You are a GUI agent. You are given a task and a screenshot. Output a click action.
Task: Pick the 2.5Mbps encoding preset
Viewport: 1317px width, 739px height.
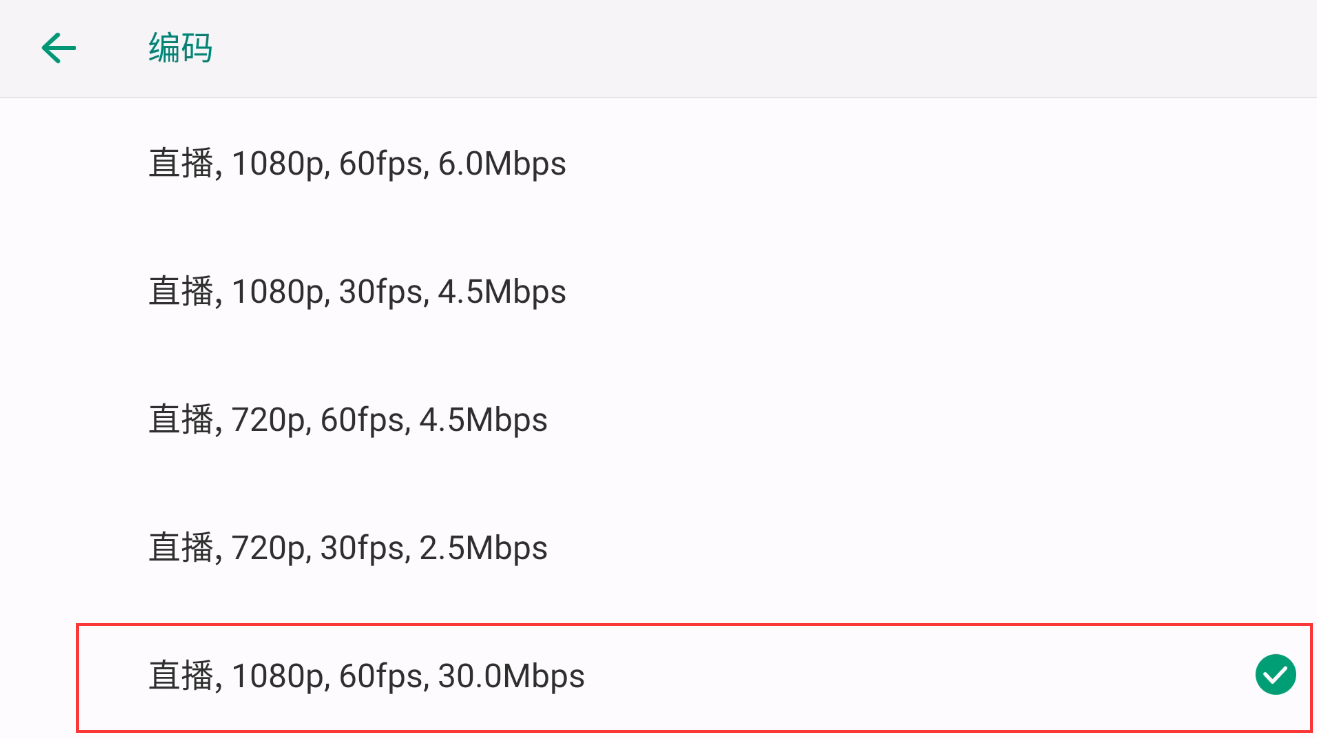click(x=658, y=548)
